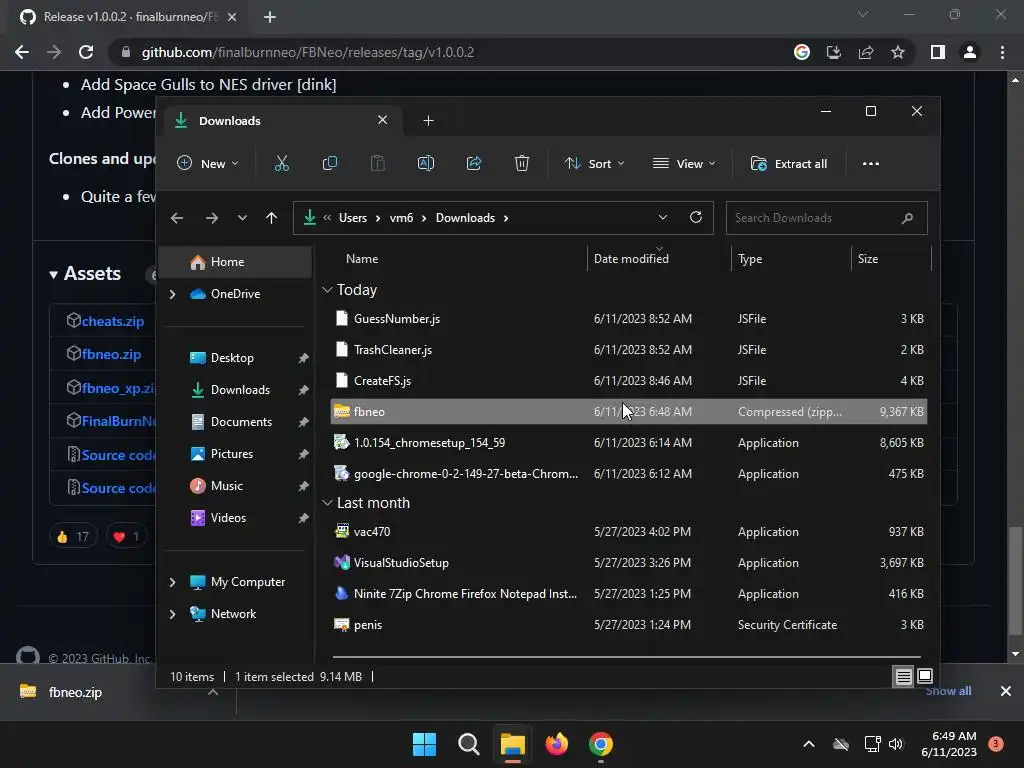Click the Rename icon in Explorer toolbar

tap(426, 163)
